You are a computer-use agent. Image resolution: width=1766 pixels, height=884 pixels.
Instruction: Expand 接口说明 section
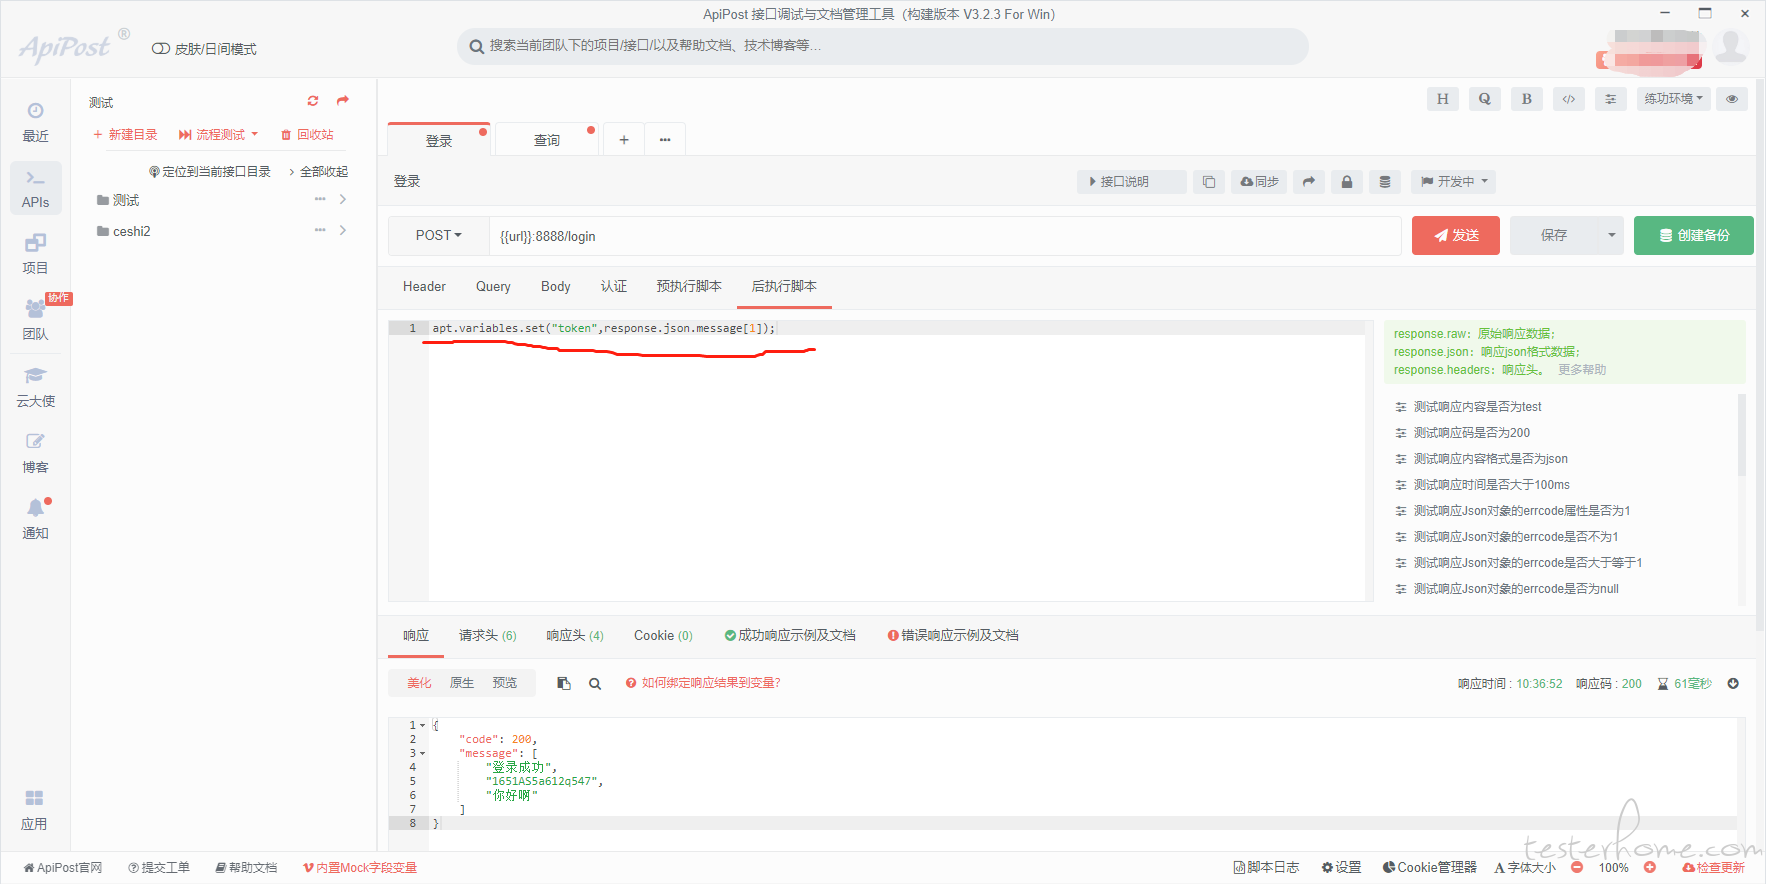(1131, 182)
